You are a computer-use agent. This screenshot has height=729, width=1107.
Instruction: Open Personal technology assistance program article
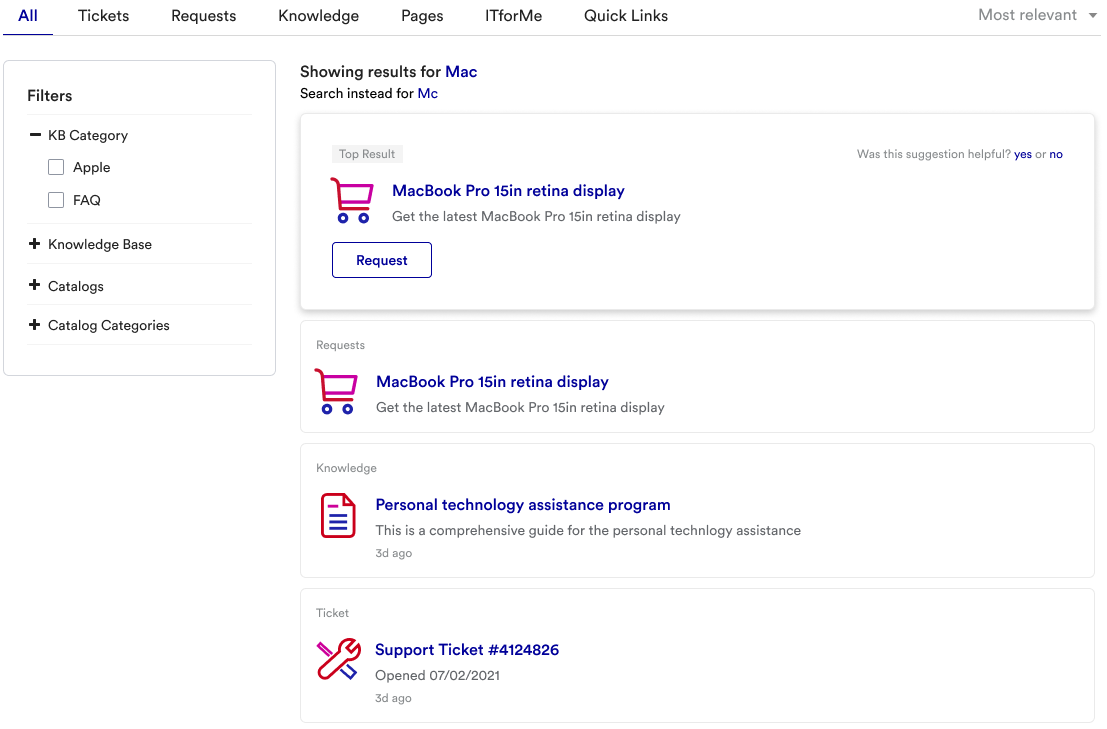coord(523,505)
